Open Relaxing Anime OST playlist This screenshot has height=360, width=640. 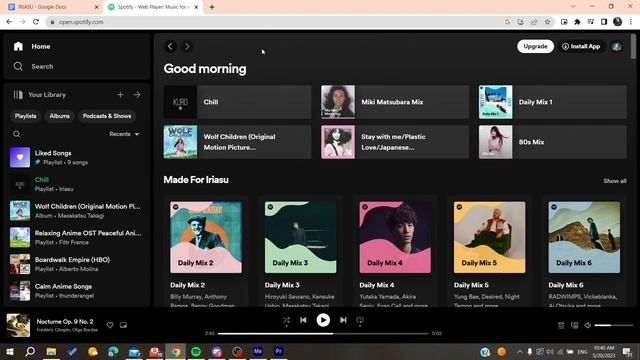click(x=76, y=238)
